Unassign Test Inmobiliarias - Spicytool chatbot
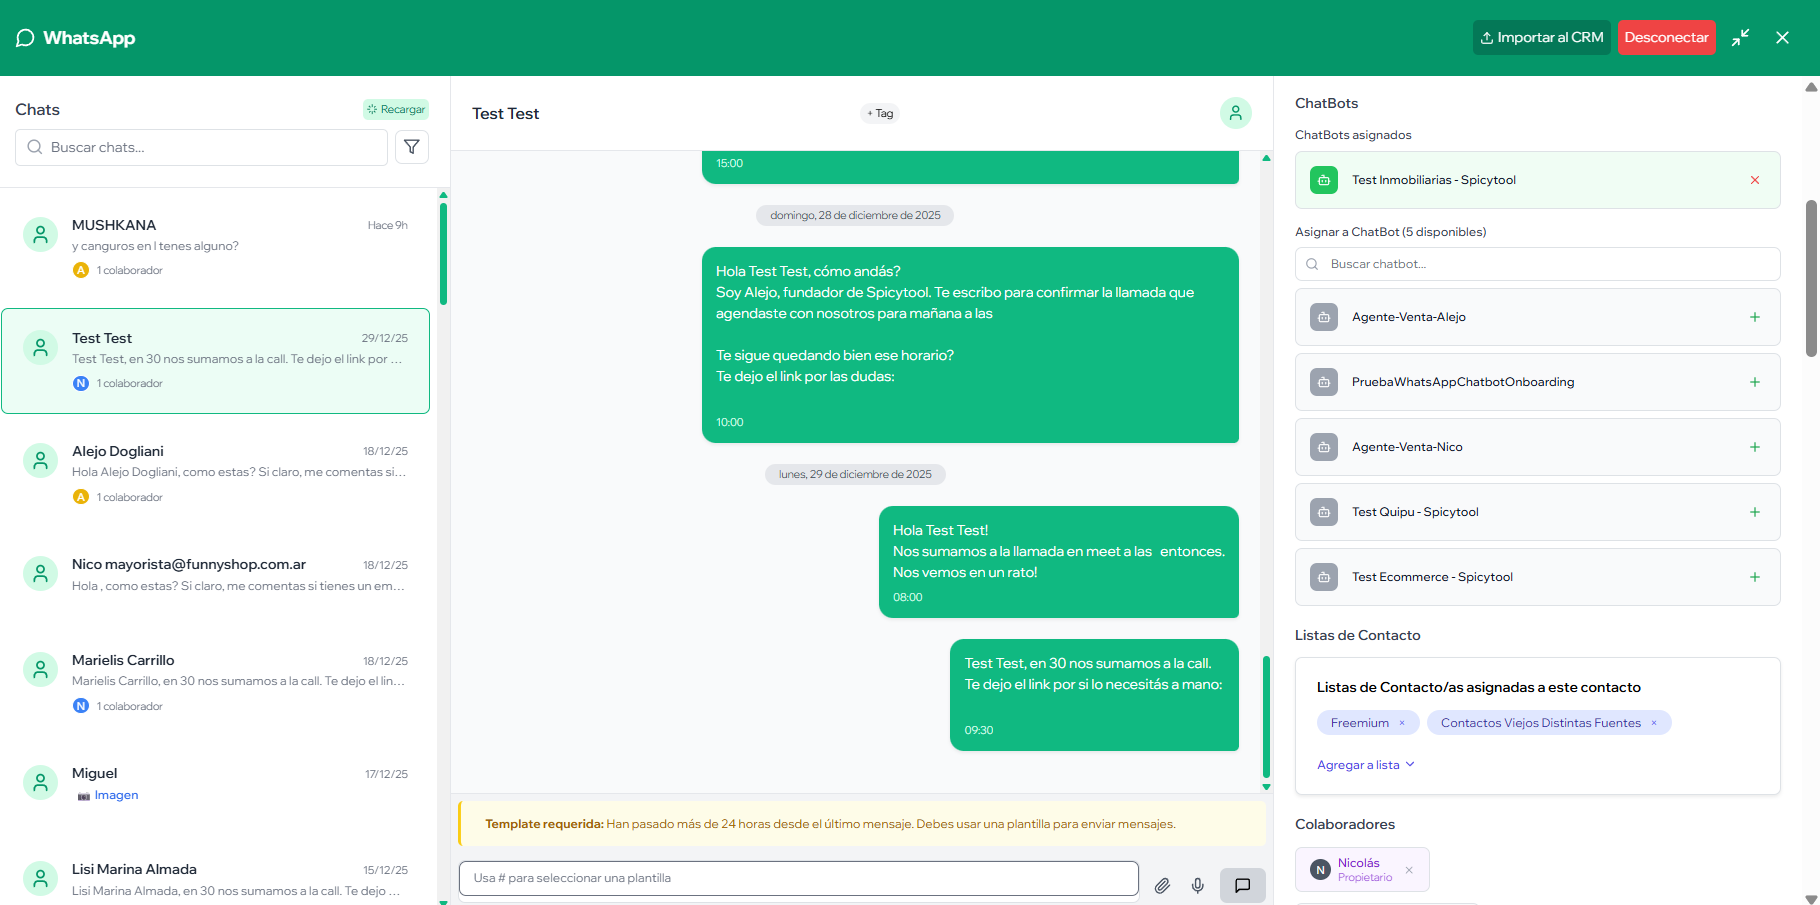This screenshot has height=905, width=1820. (1754, 180)
